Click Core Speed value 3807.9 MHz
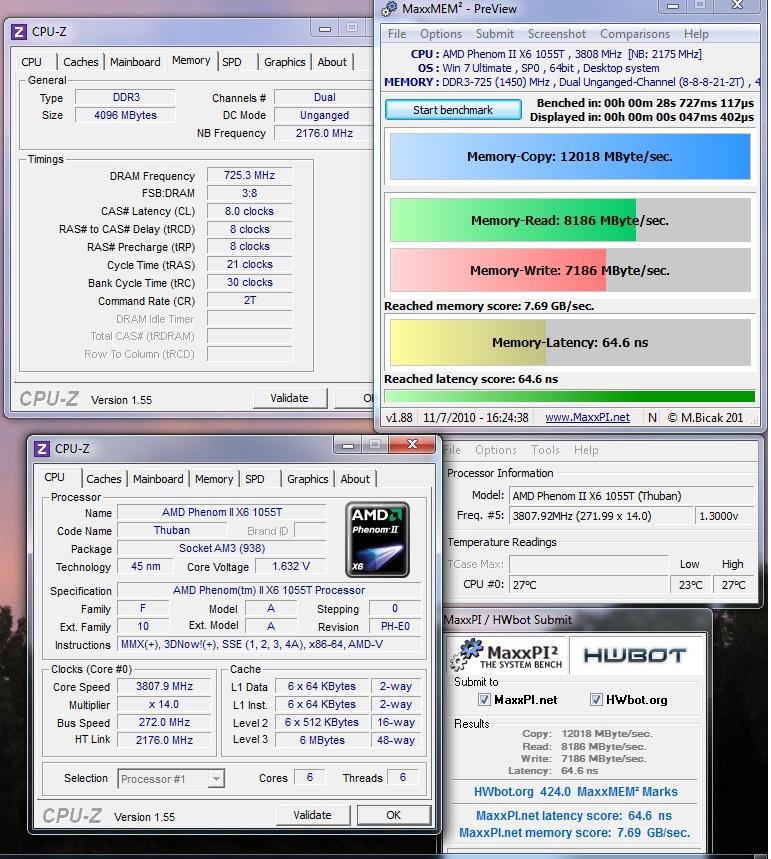Image resolution: width=771 pixels, height=859 pixels. 164,686
